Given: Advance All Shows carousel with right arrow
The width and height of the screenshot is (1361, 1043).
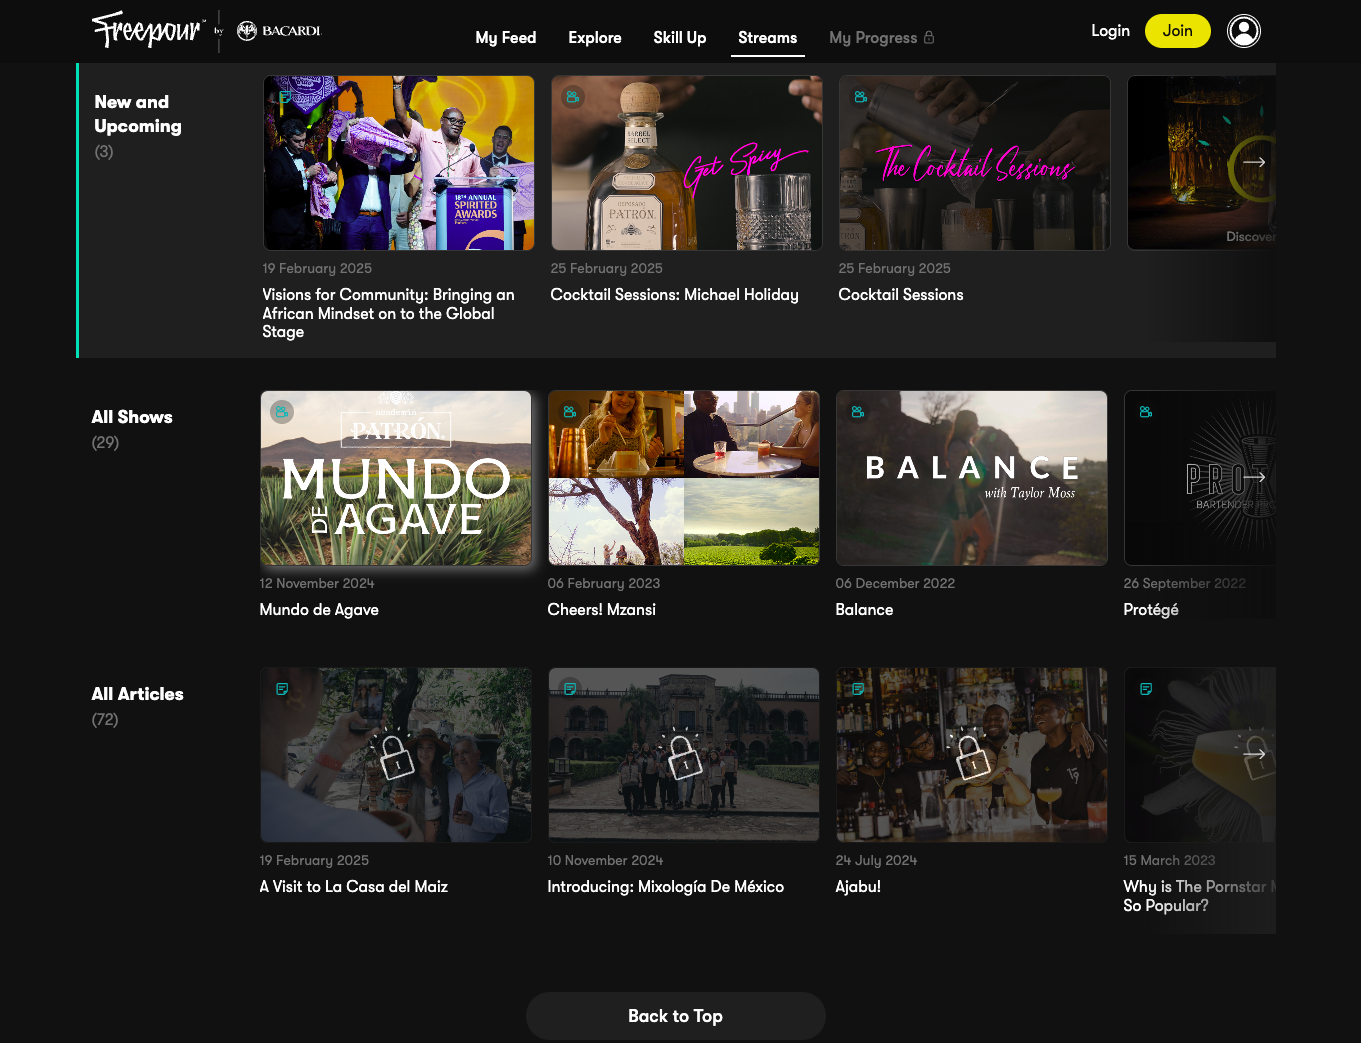Looking at the screenshot, I should [1254, 477].
